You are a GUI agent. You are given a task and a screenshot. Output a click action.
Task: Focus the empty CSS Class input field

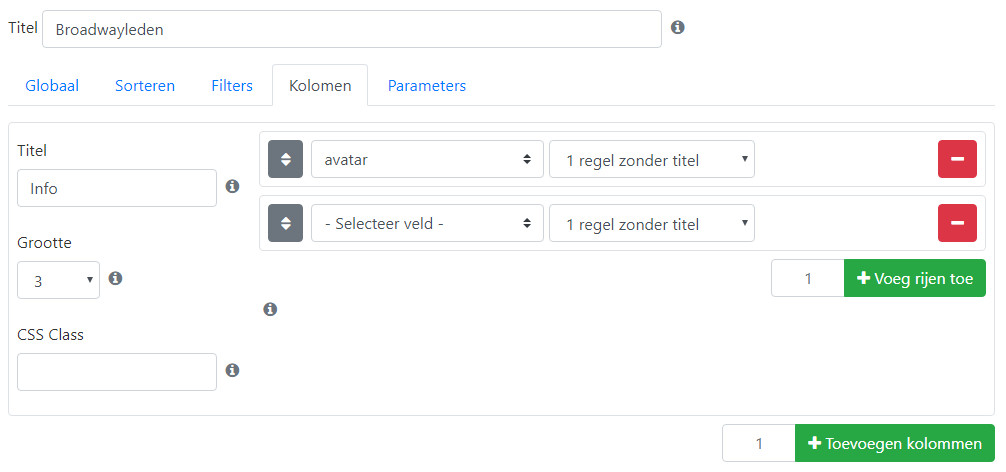(x=117, y=372)
